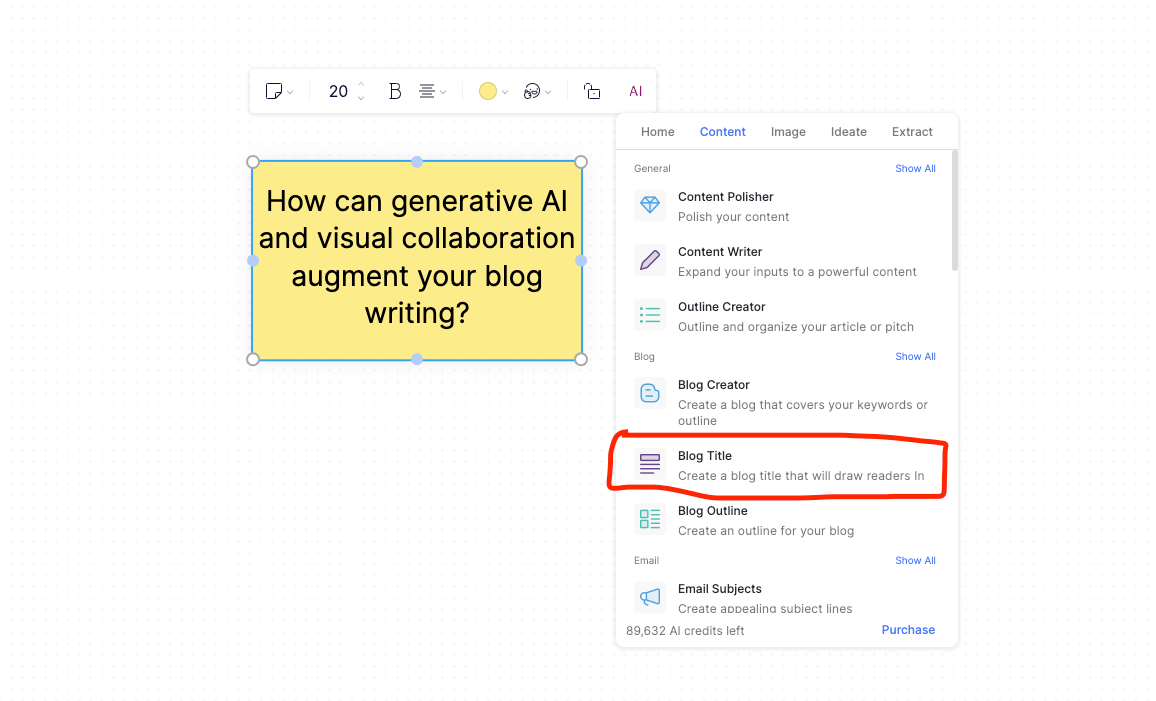
Task: Click the Blog Title icon
Action: 650,464
